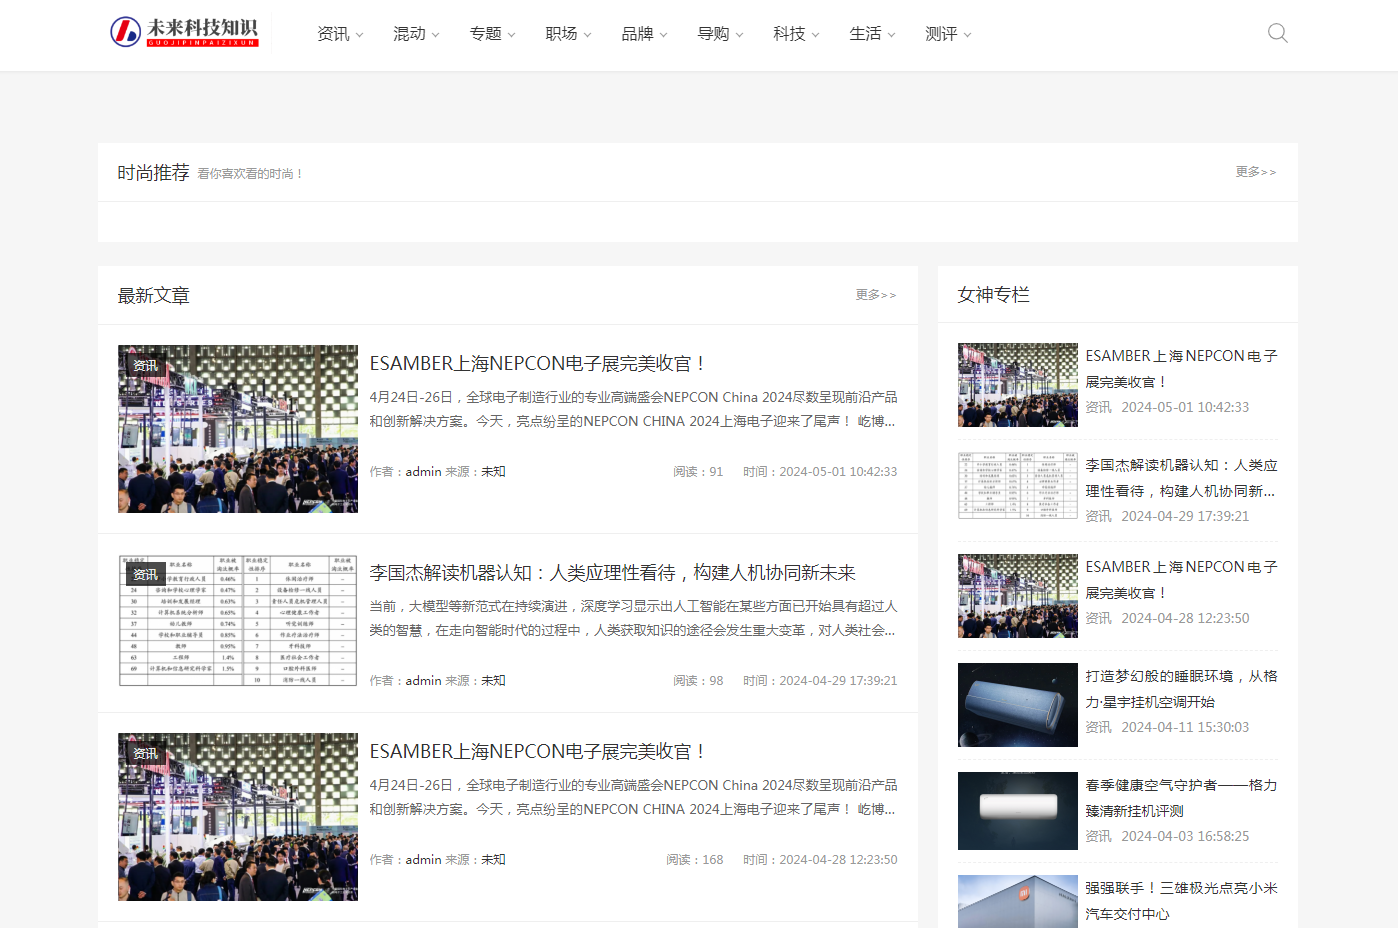Click the 时间：2024-04-29 17:39:21 timestamp

[820, 681]
